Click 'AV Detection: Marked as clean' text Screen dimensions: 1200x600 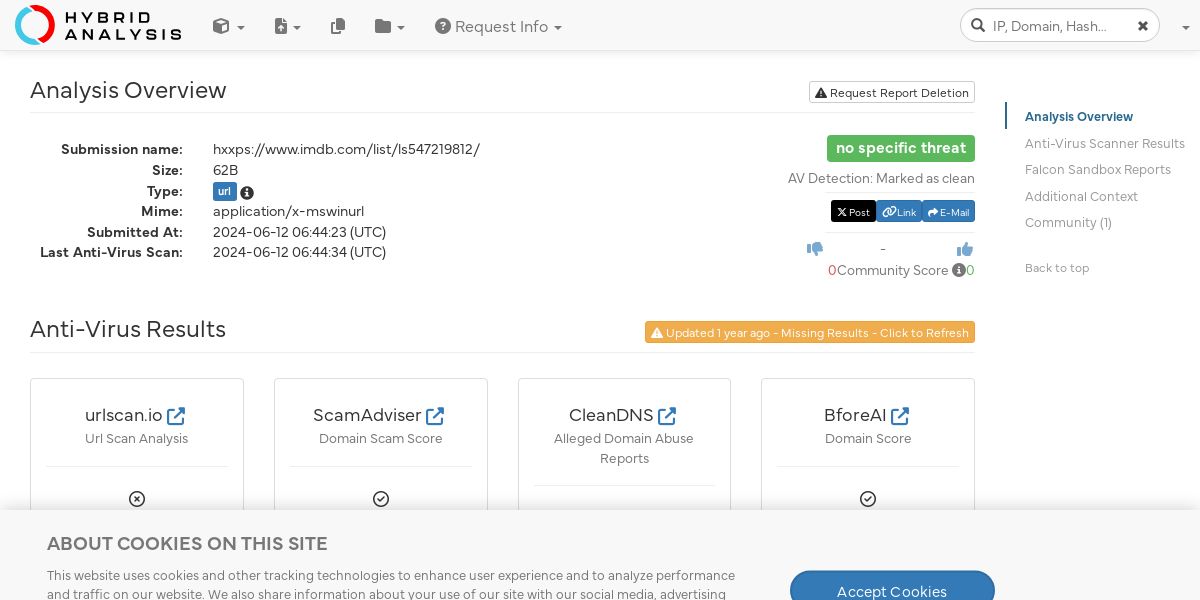pos(881,179)
